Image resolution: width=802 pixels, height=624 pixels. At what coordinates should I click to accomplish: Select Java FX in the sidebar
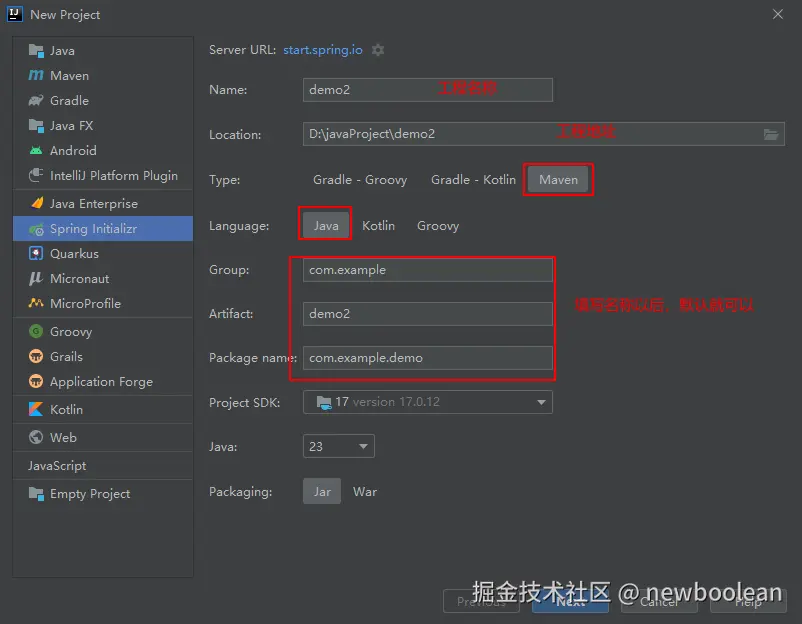click(x=103, y=125)
